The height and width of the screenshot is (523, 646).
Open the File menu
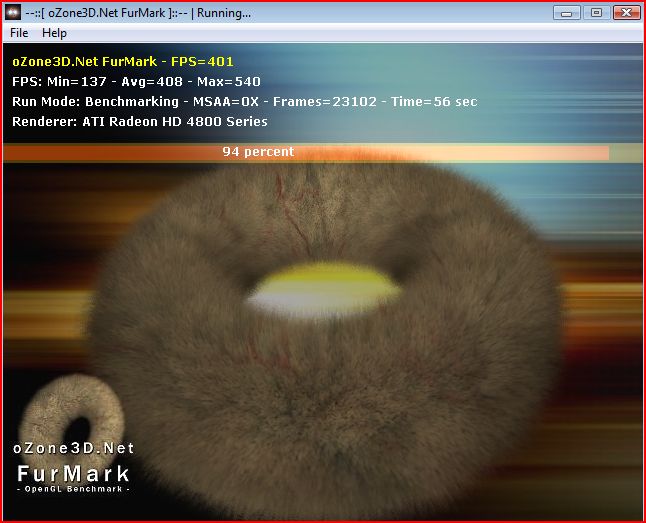pos(19,33)
